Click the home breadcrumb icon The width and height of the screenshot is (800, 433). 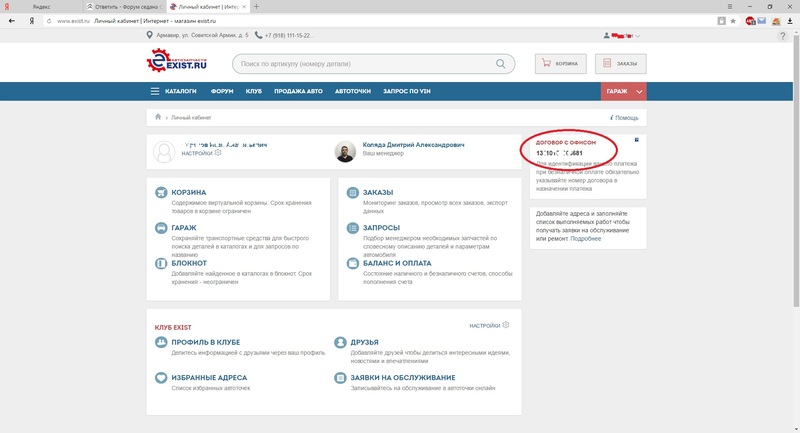158,117
